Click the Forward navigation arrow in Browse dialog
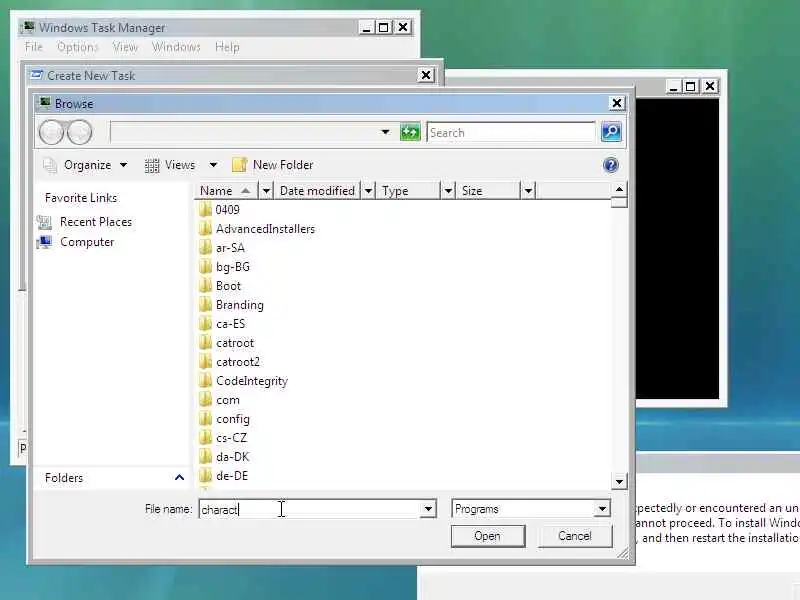The image size is (800, 600). 79,132
